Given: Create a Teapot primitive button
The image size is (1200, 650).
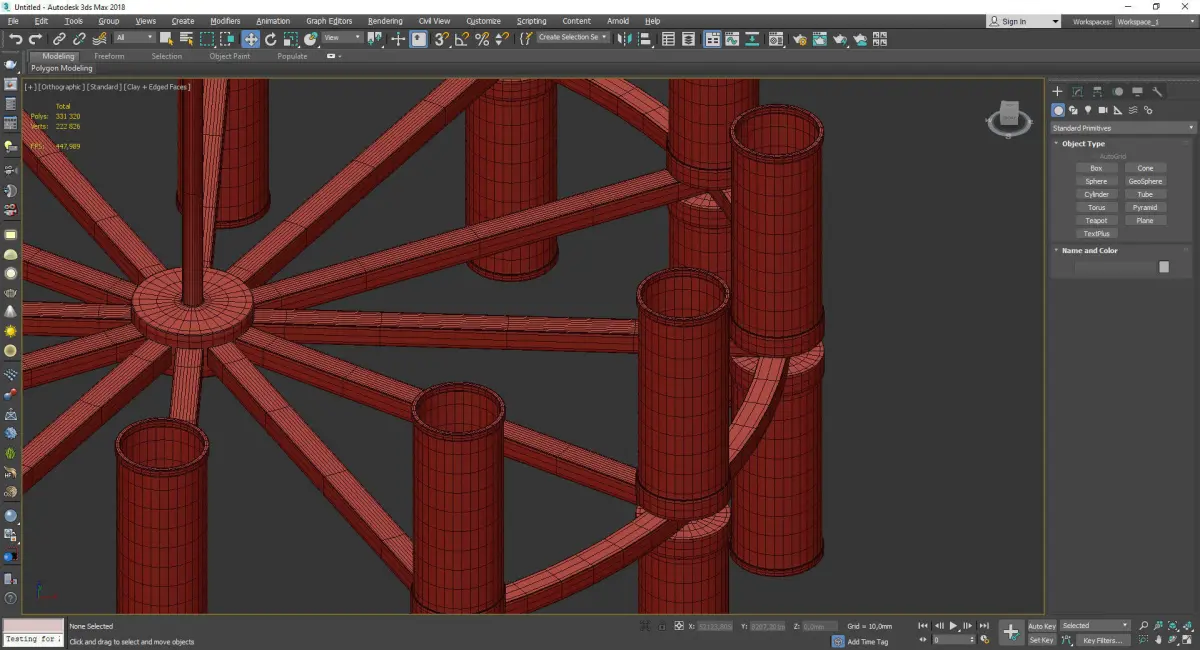Looking at the screenshot, I should point(1096,221).
